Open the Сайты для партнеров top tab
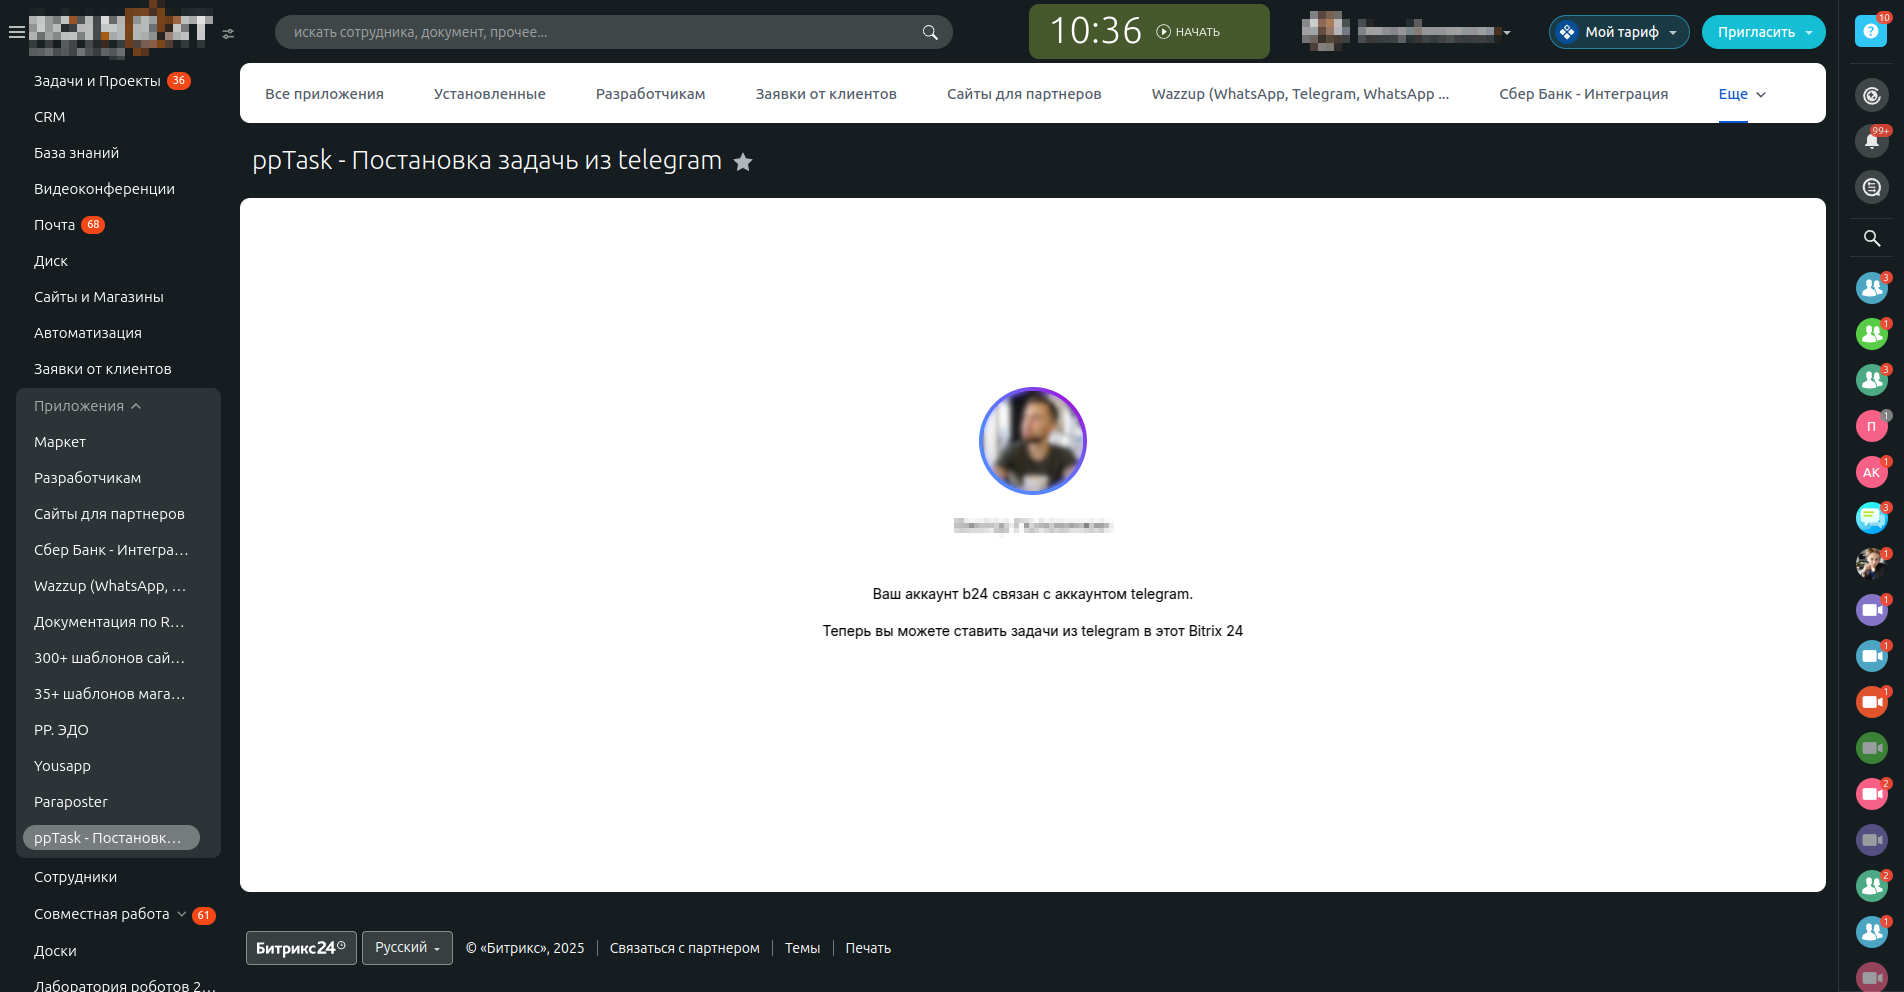Screen dimensions: 1904x992 (1024, 94)
